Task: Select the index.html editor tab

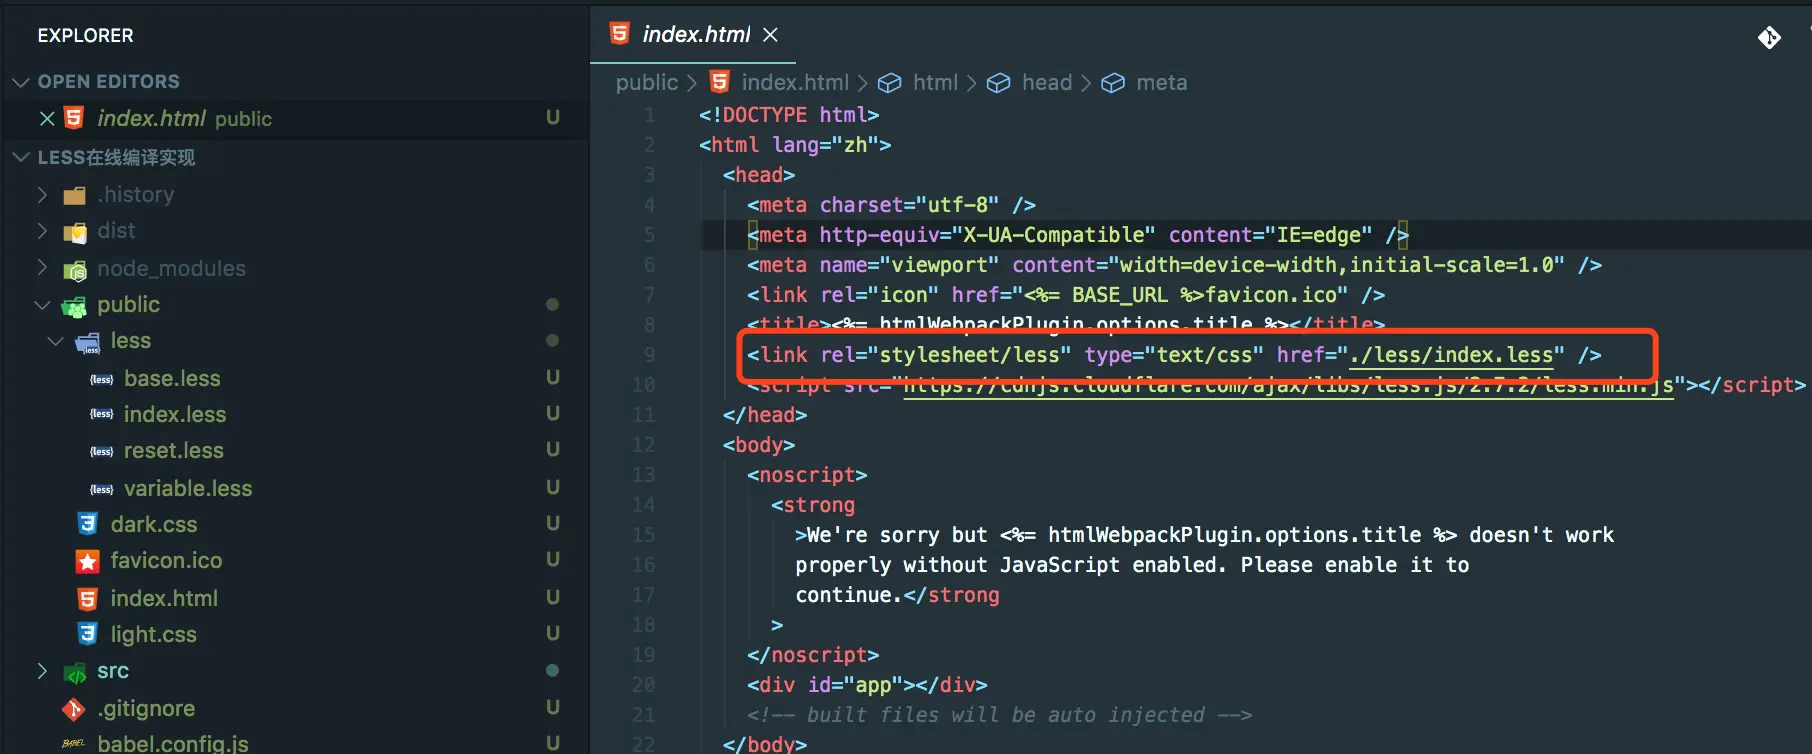Action: coord(695,34)
